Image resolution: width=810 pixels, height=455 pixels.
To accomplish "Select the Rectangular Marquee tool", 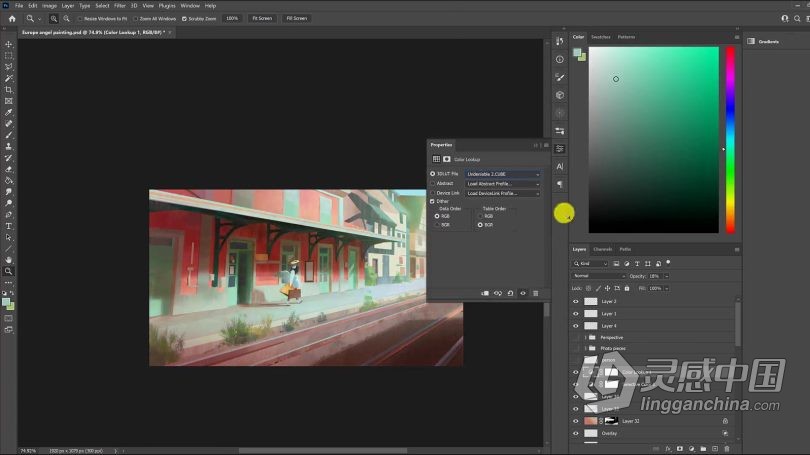I will 9,56.
